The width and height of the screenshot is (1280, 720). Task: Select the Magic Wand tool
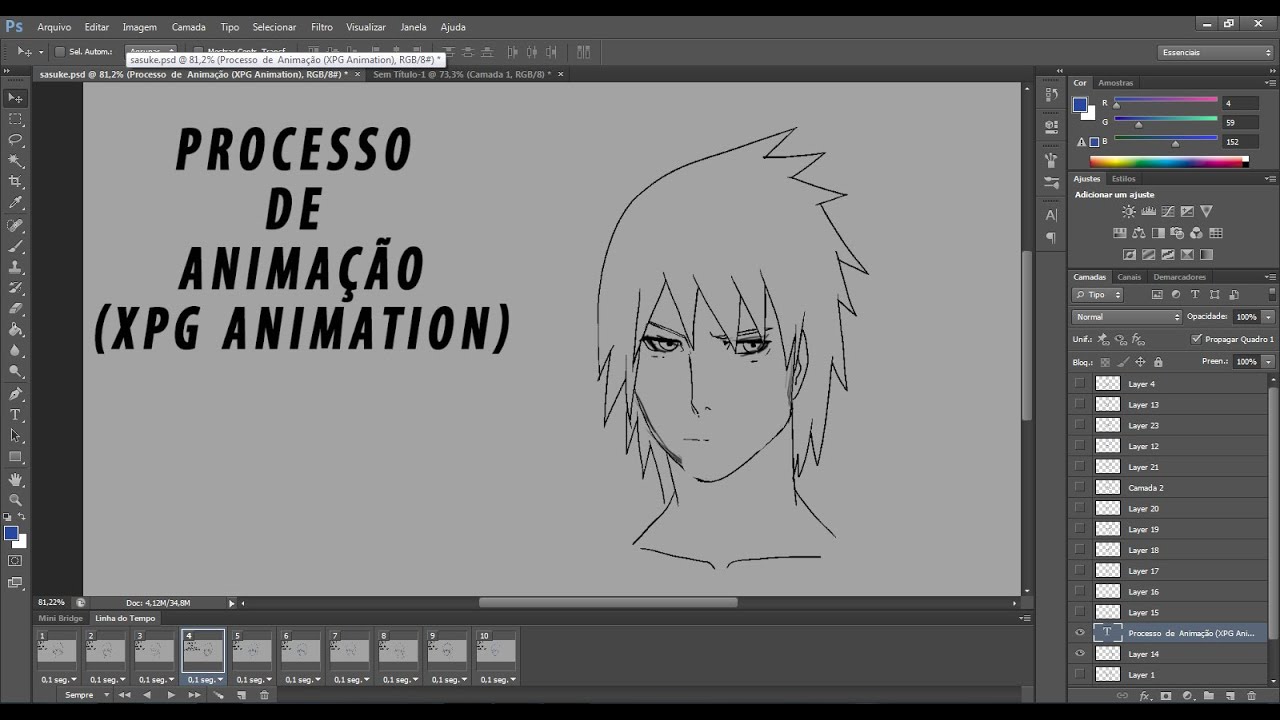pos(15,161)
